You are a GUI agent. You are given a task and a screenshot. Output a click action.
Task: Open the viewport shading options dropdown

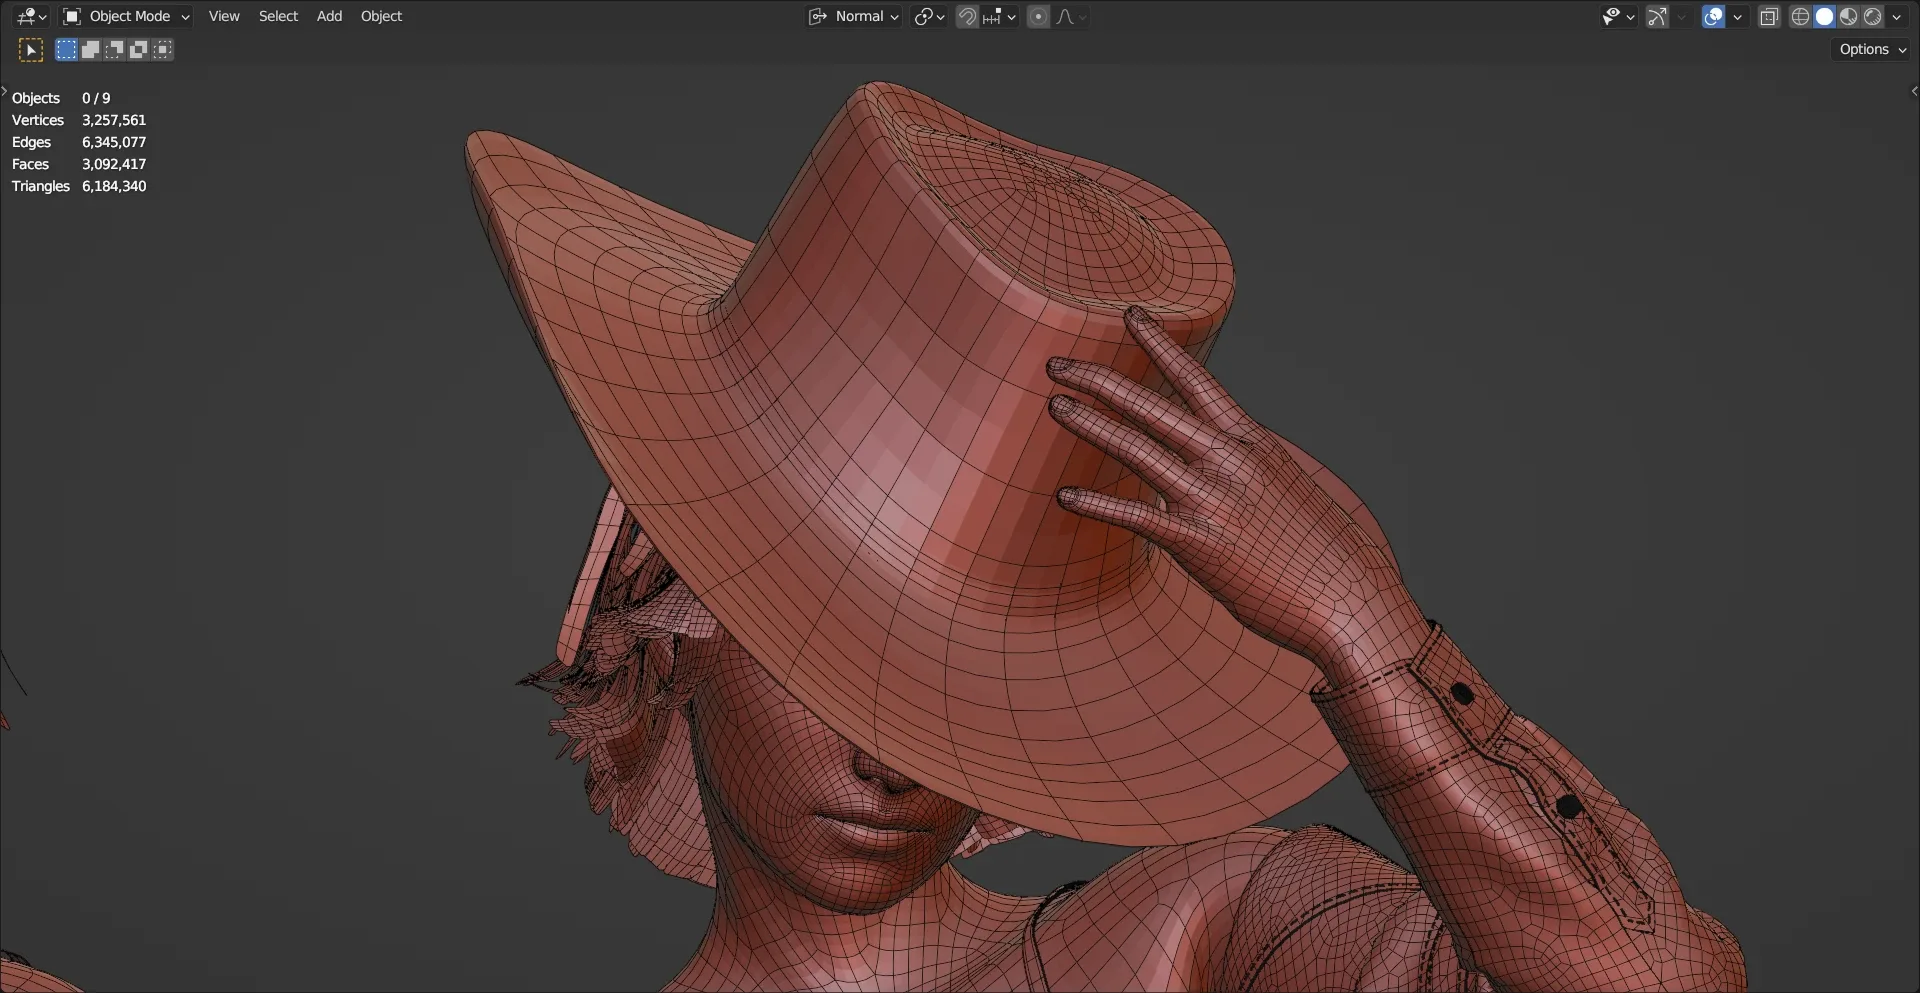pos(1896,16)
